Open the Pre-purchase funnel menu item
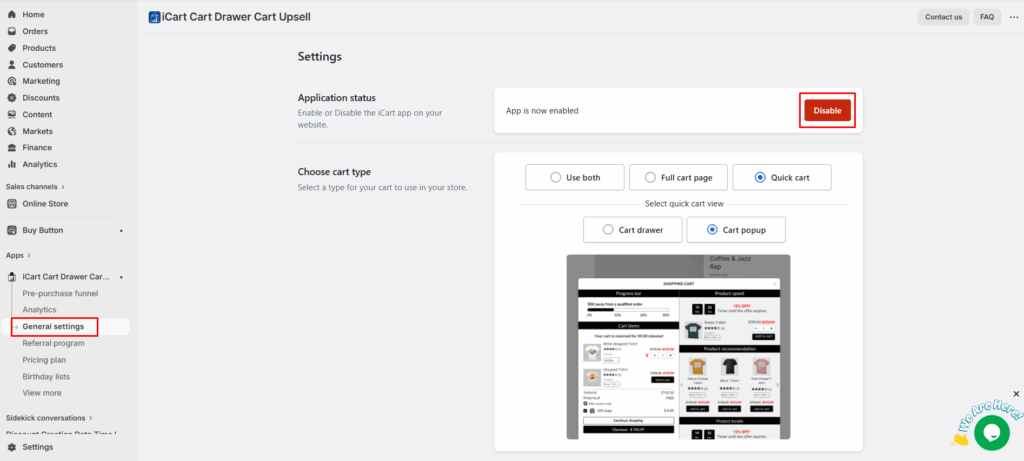The width and height of the screenshot is (1024, 461). [x=60, y=293]
